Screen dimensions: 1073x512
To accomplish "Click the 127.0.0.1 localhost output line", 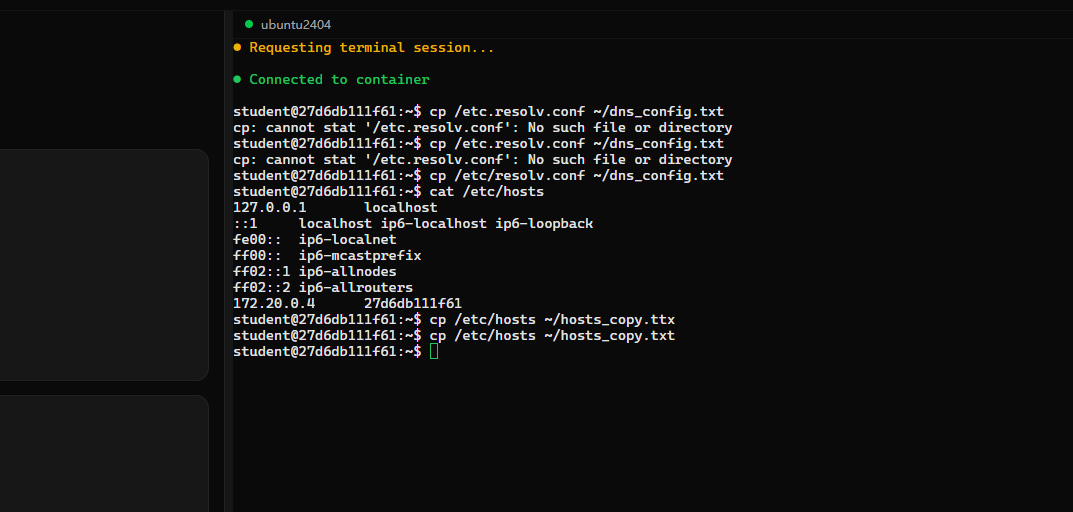I will click(x=335, y=207).
